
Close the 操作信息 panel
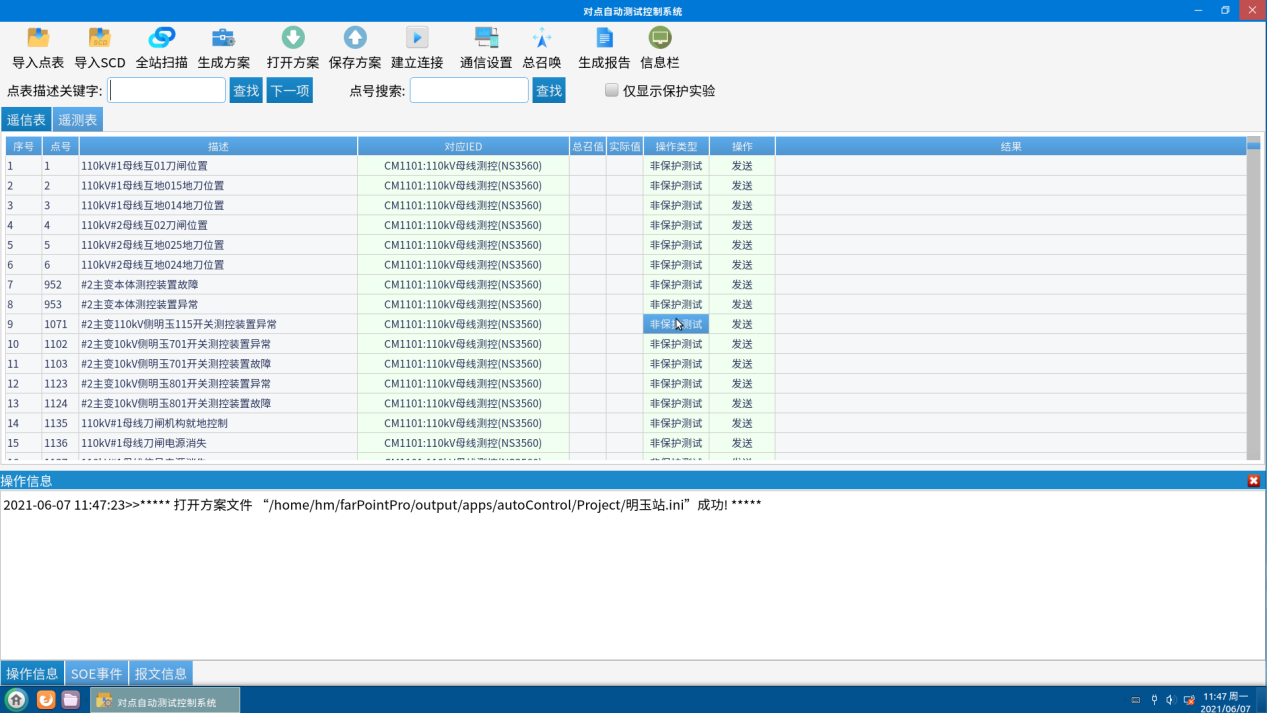pos(1253,481)
